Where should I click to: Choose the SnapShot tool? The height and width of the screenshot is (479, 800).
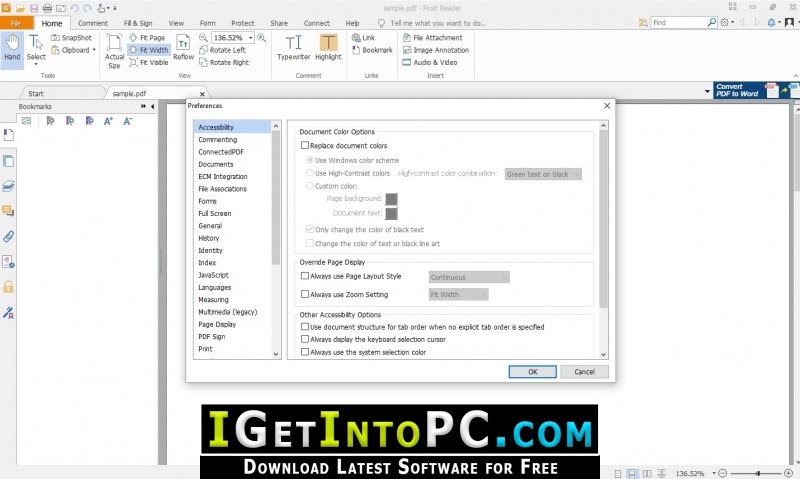click(71, 38)
